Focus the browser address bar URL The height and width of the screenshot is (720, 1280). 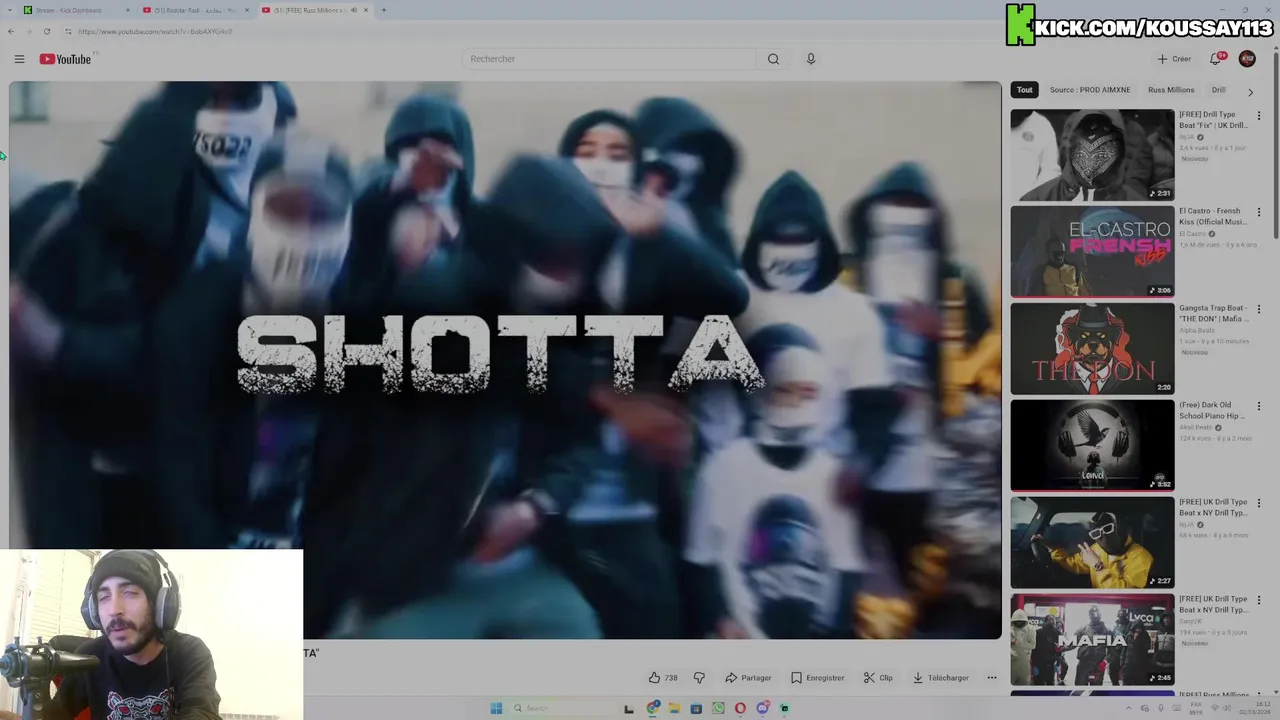[x=155, y=31]
